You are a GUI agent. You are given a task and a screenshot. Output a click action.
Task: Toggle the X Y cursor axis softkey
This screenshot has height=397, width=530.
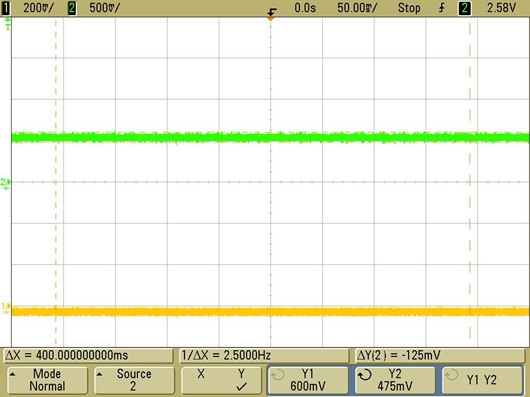(x=221, y=380)
